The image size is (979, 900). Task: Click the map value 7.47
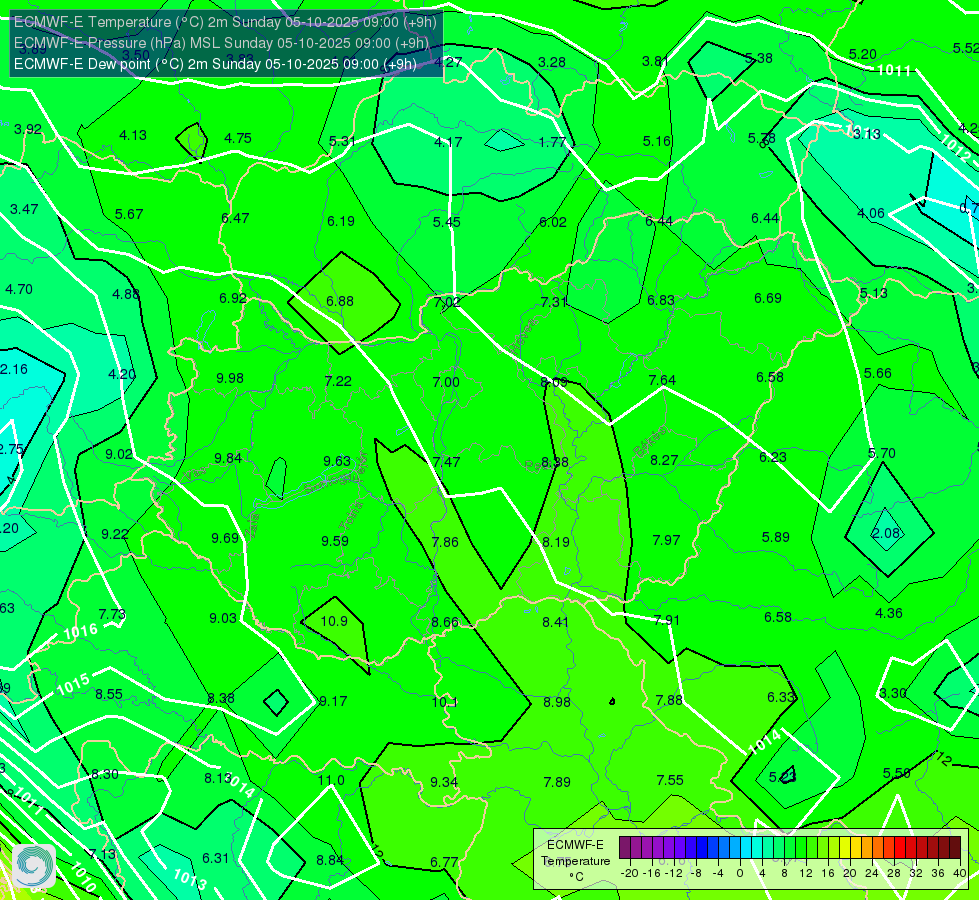point(446,462)
